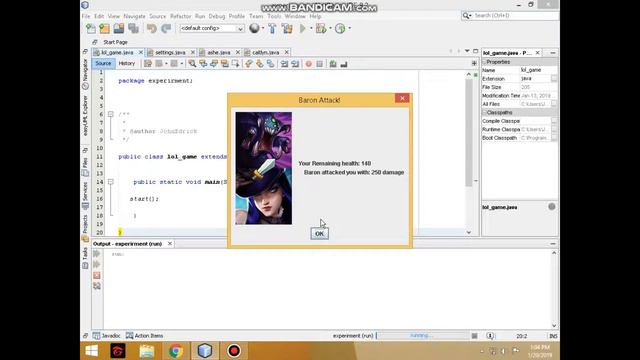
Task: Open the Action Items window button
Action: (x=144, y=336)
